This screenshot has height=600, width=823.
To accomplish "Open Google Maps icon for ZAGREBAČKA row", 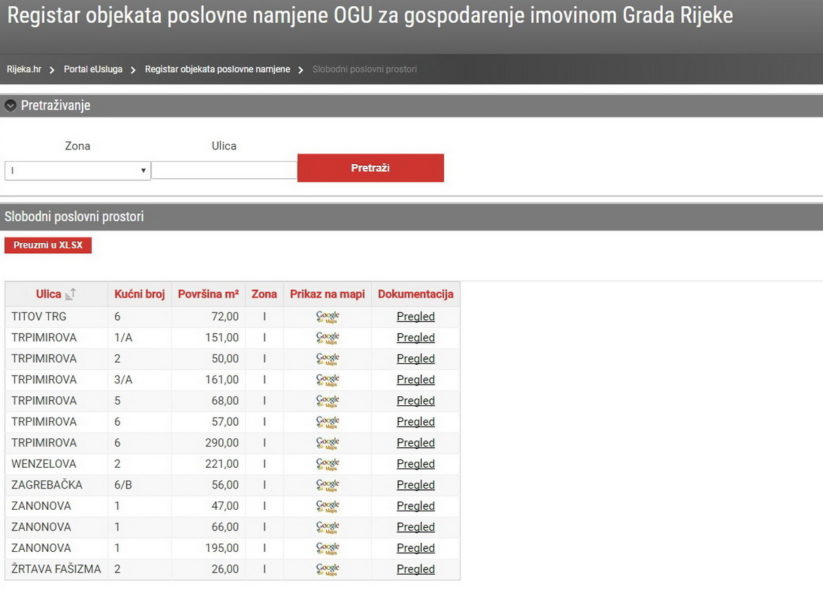I will coord(327,484).
